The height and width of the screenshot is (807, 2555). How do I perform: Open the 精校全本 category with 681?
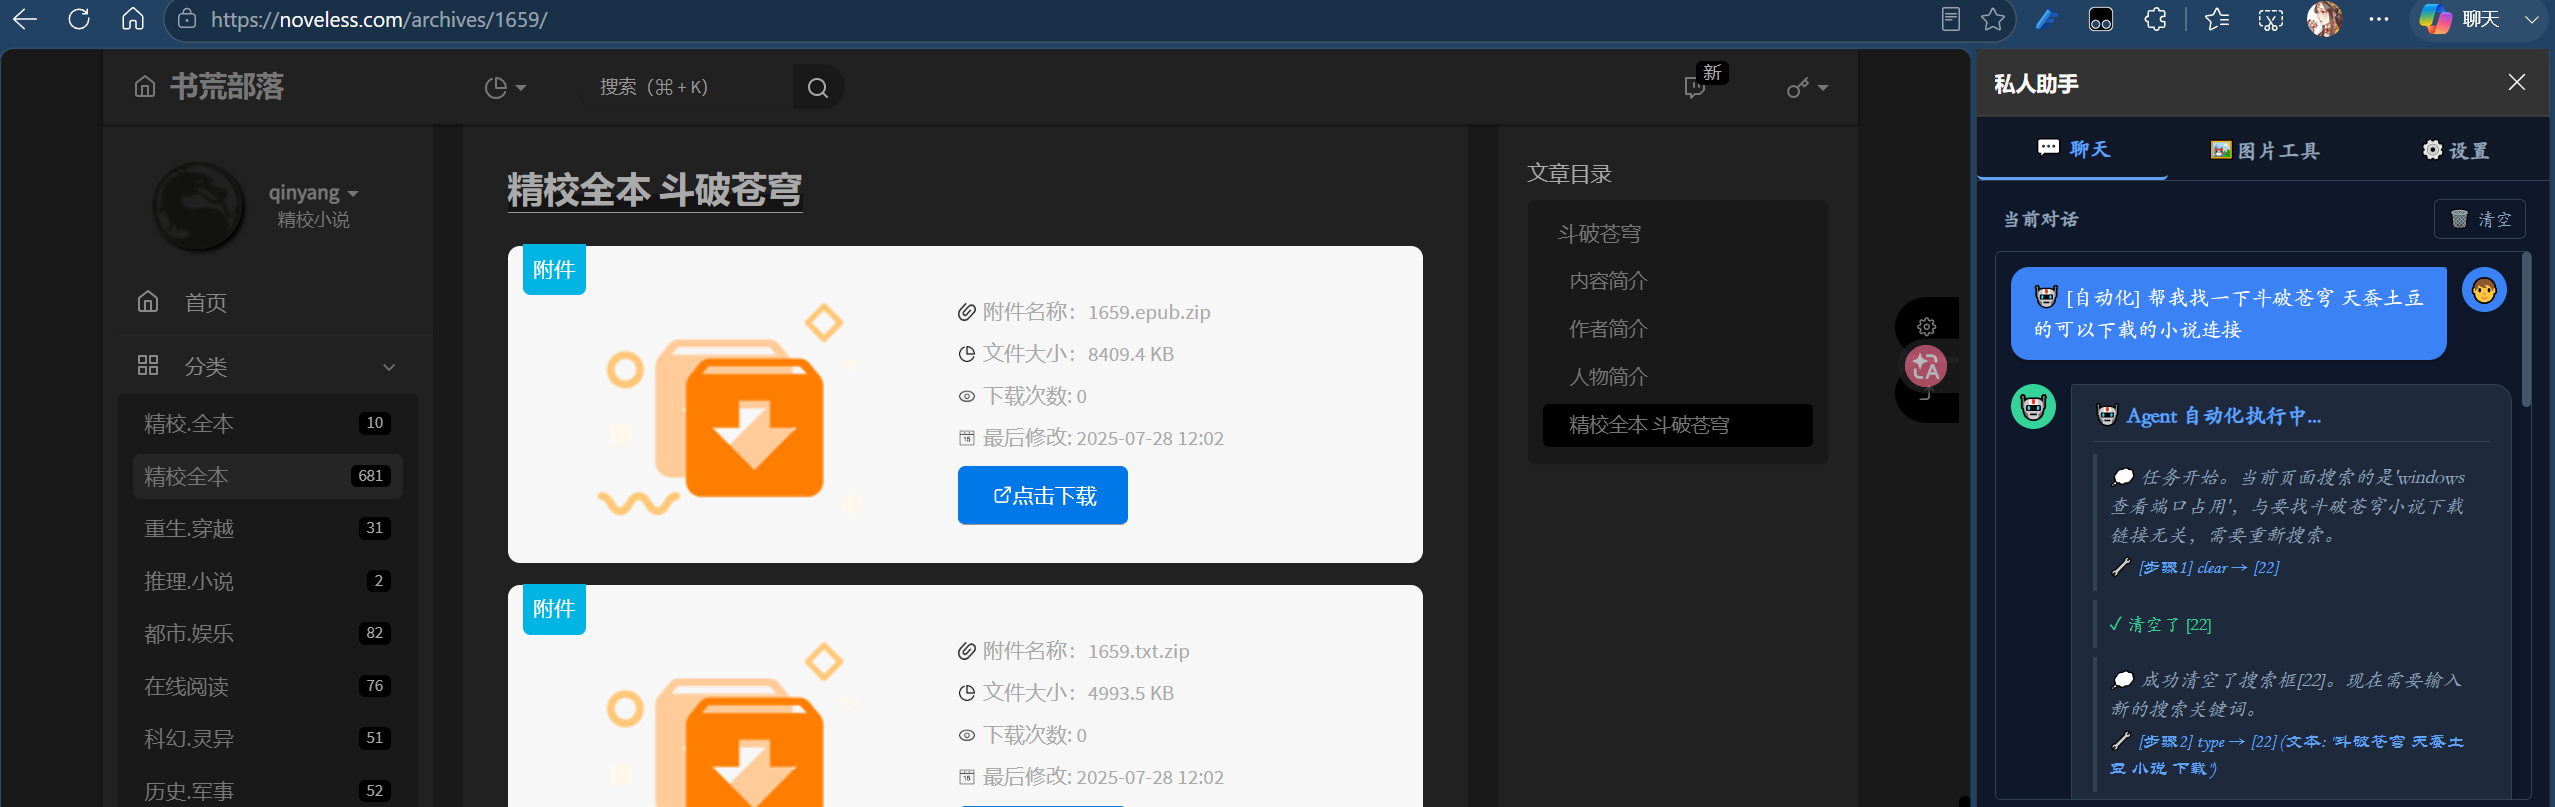pos(267,476)
